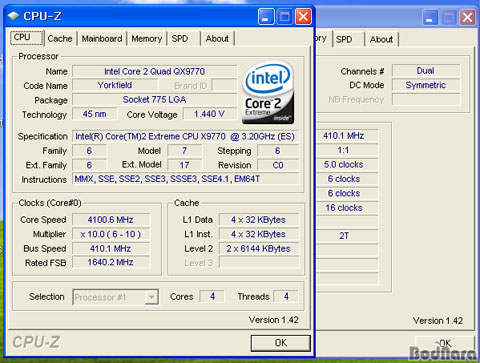Click the Specification field text
480x363 pixels.
pyautogui.click(x=185, y=136)
